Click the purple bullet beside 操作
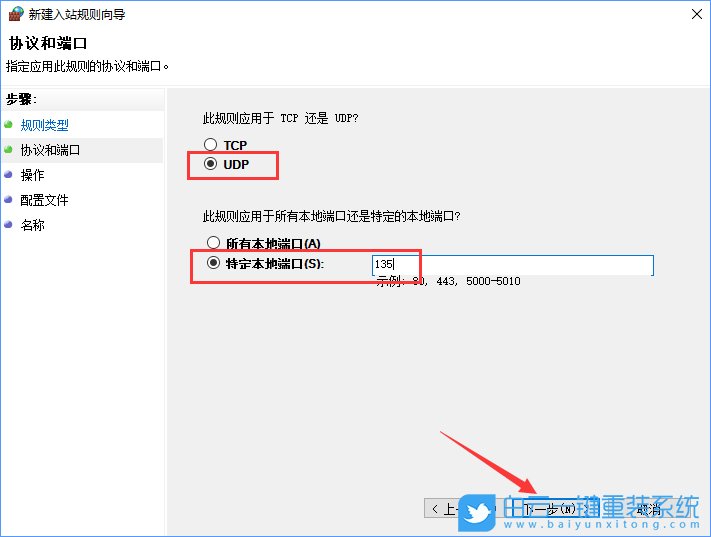This screenshot has width=711, height=537. point(8,174)
